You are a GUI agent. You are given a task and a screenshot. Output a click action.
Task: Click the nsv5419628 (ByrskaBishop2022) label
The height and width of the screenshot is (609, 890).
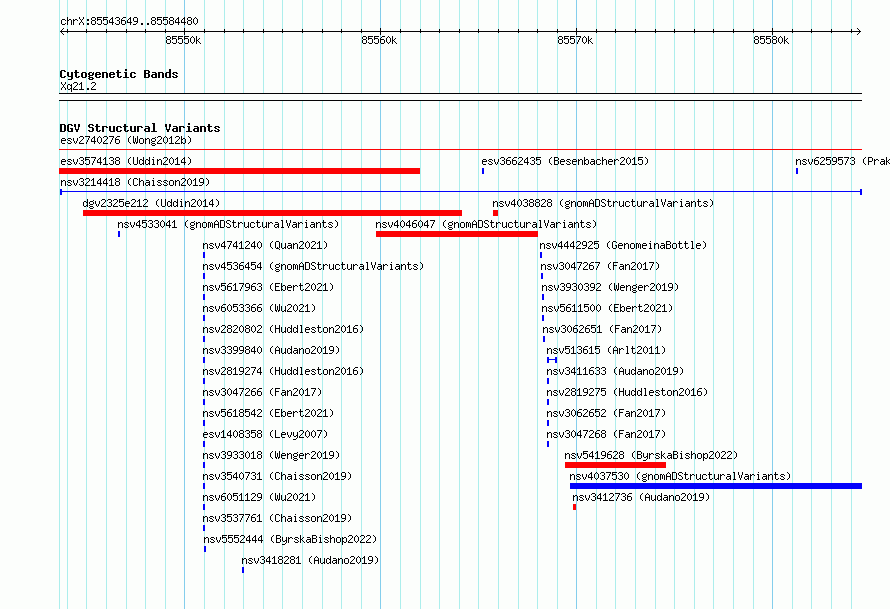[651, 455]
